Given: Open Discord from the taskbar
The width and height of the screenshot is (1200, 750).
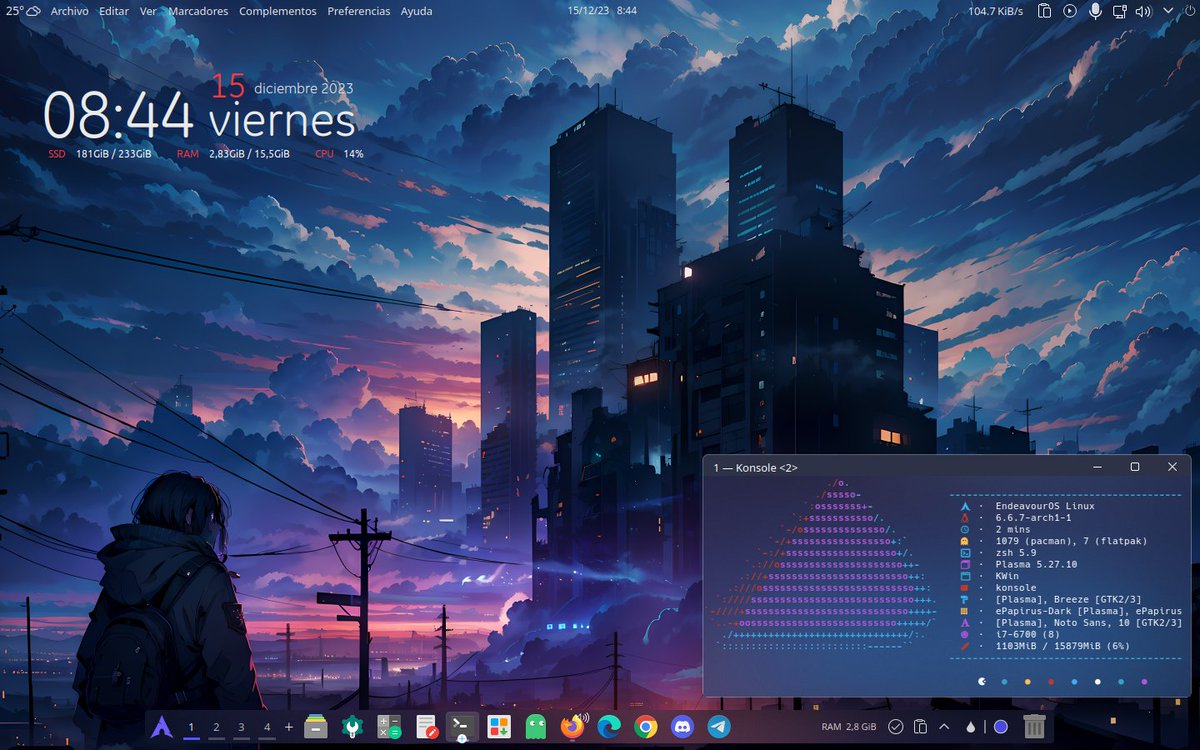Looking at the screenshot, I should (683, 727).
